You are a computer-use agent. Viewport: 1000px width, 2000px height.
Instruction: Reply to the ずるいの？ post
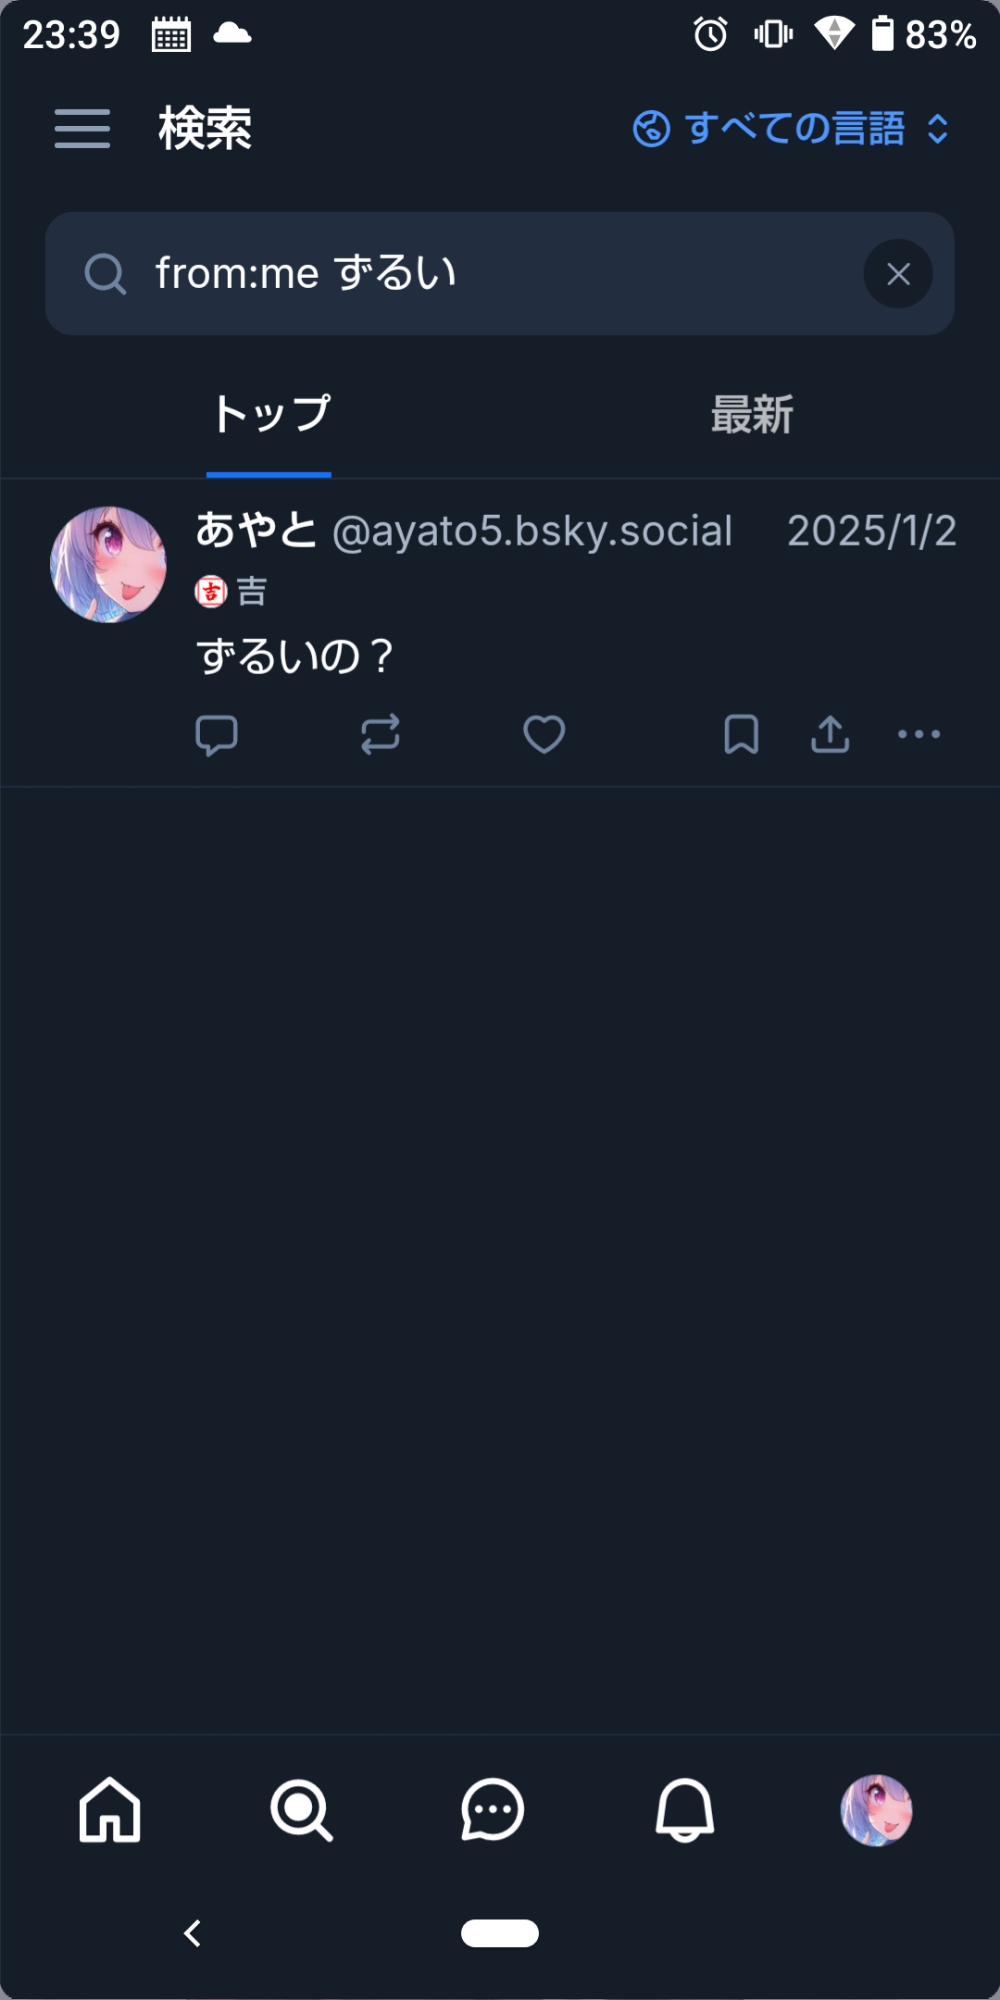pos(216,735)
